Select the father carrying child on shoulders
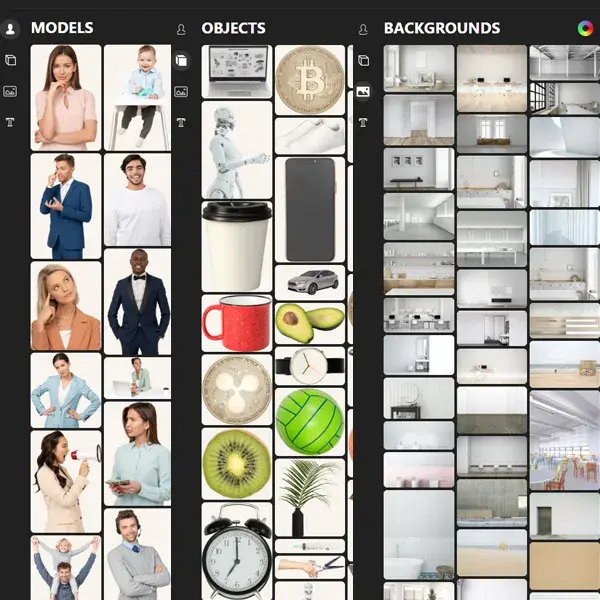Screen dimensions: 600x600 pos(66,568)
